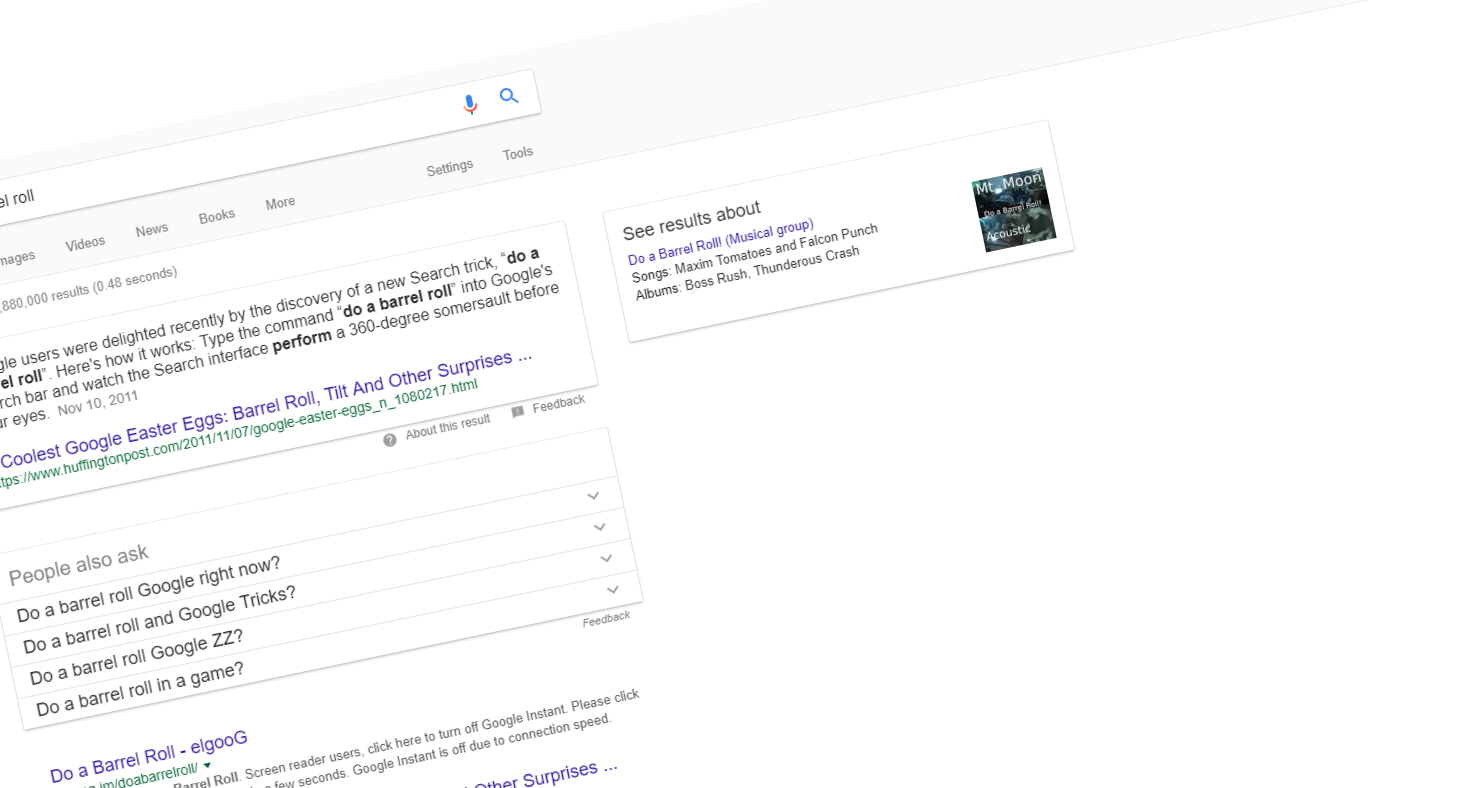Expand "Do a barrel roll Google ZZ?" question
This screenshot has height=788, width=1472.
[x=324, y=606]
